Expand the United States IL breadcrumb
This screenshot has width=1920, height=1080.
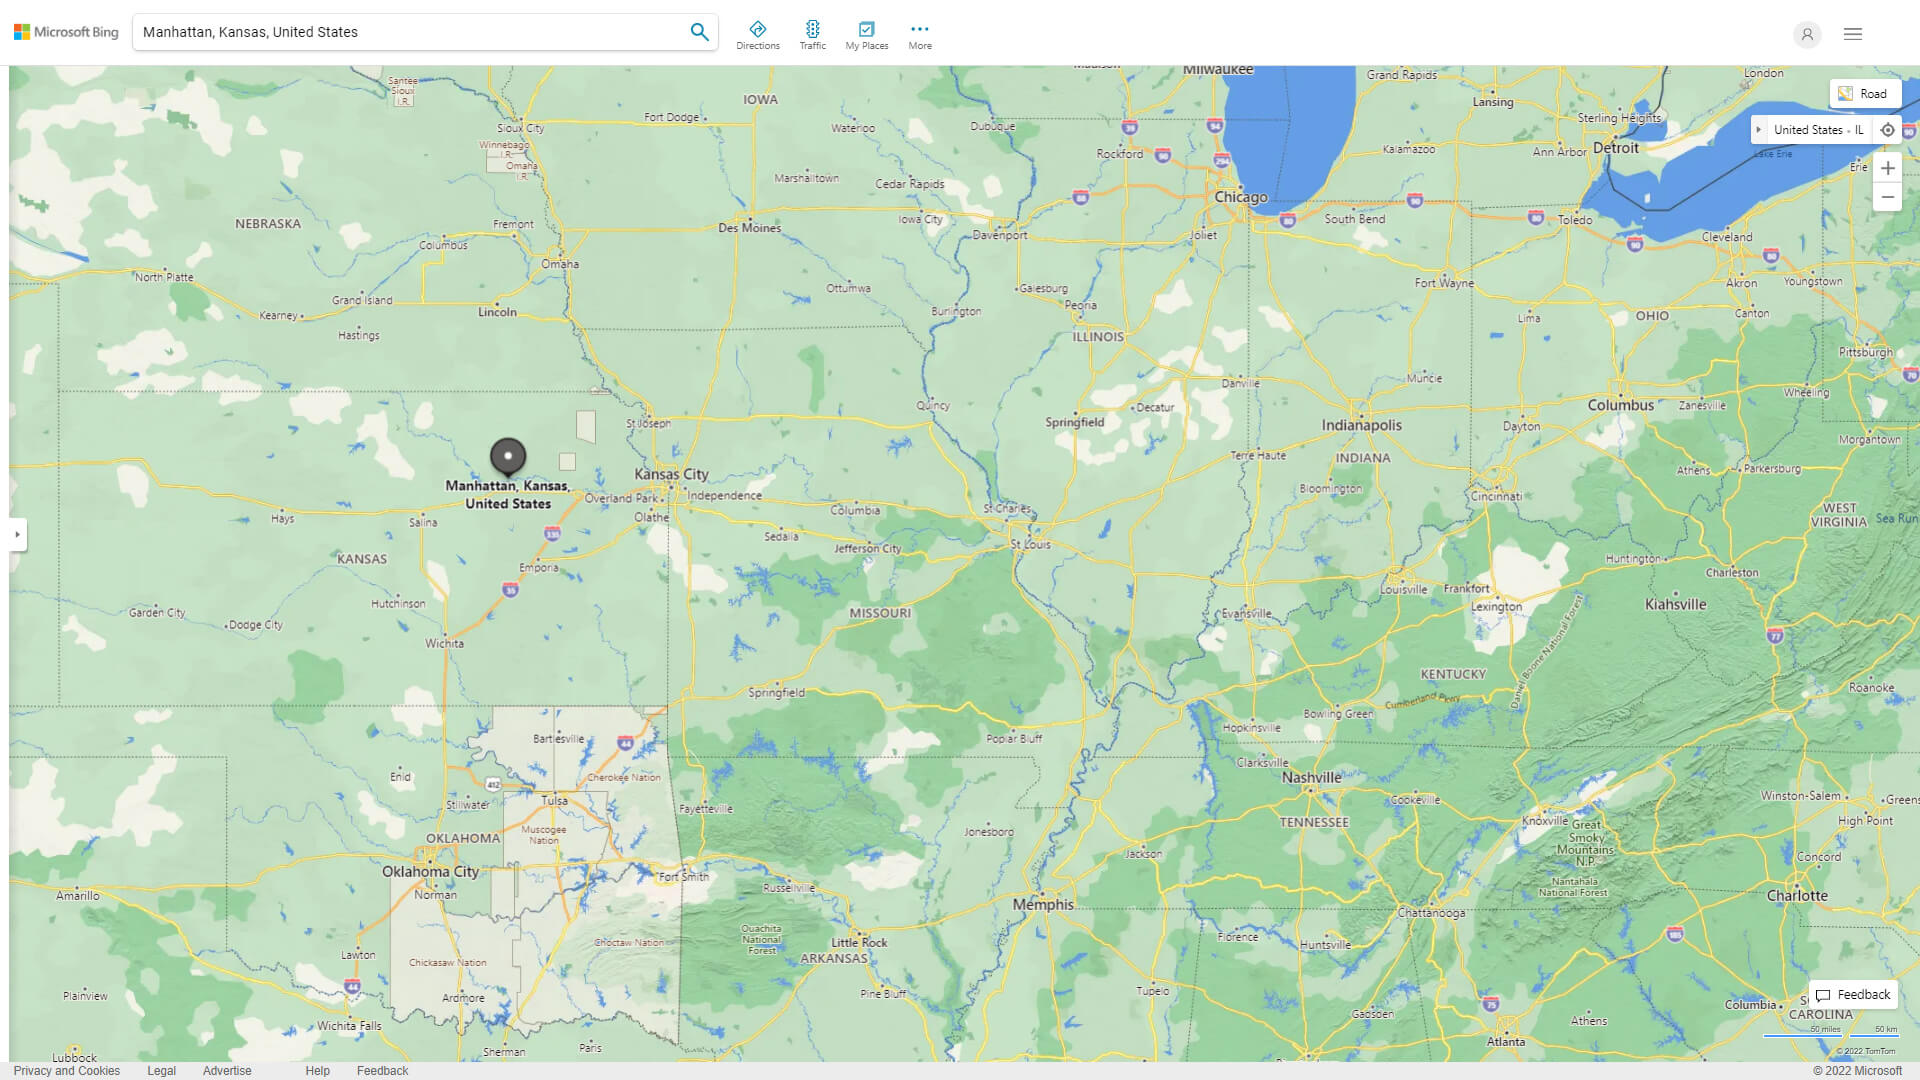tap(1761, 129)
